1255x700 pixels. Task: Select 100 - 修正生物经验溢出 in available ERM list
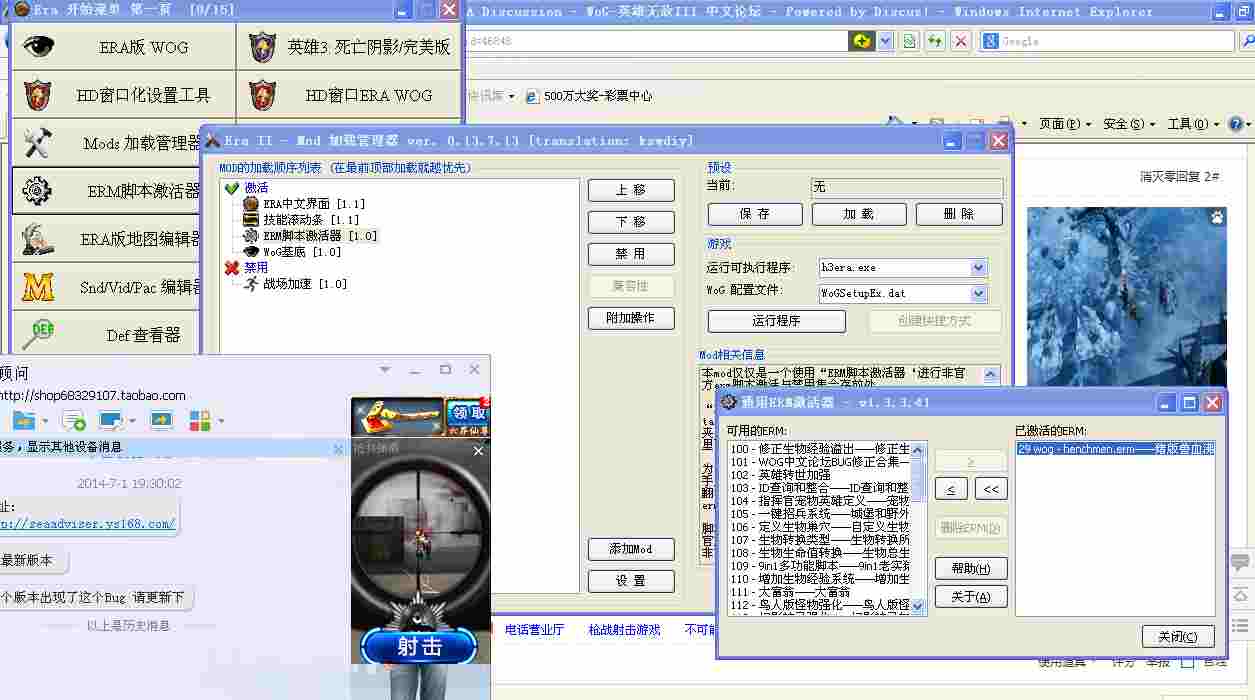820,450
